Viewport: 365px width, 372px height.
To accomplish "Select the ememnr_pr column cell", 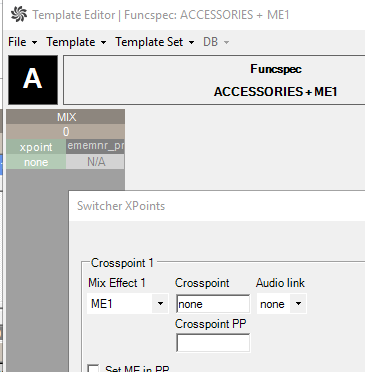I will pos(95,147).
